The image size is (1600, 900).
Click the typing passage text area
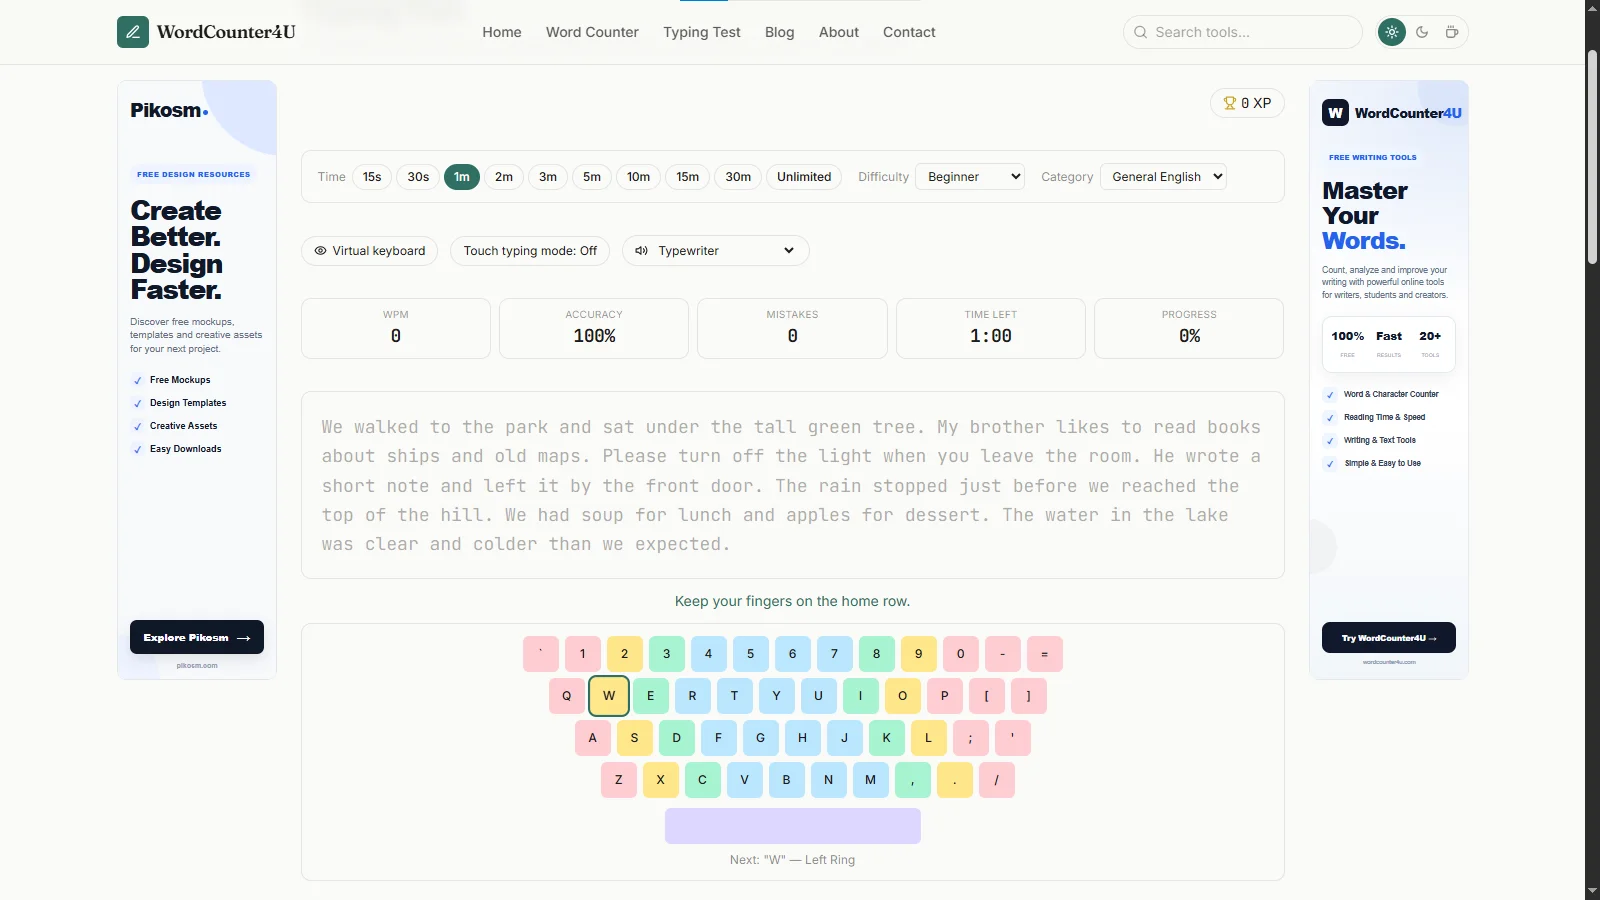point(793,485)
